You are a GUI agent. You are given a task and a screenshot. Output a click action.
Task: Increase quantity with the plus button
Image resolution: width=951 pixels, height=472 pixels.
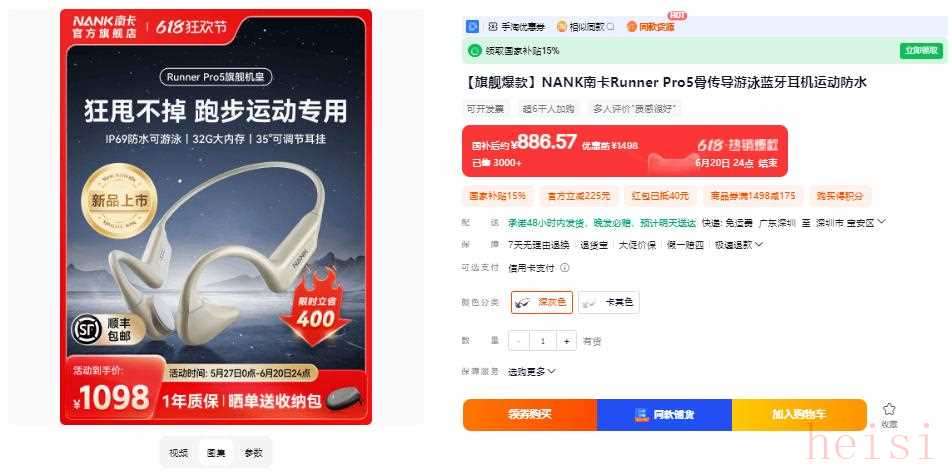click(566, 342)
